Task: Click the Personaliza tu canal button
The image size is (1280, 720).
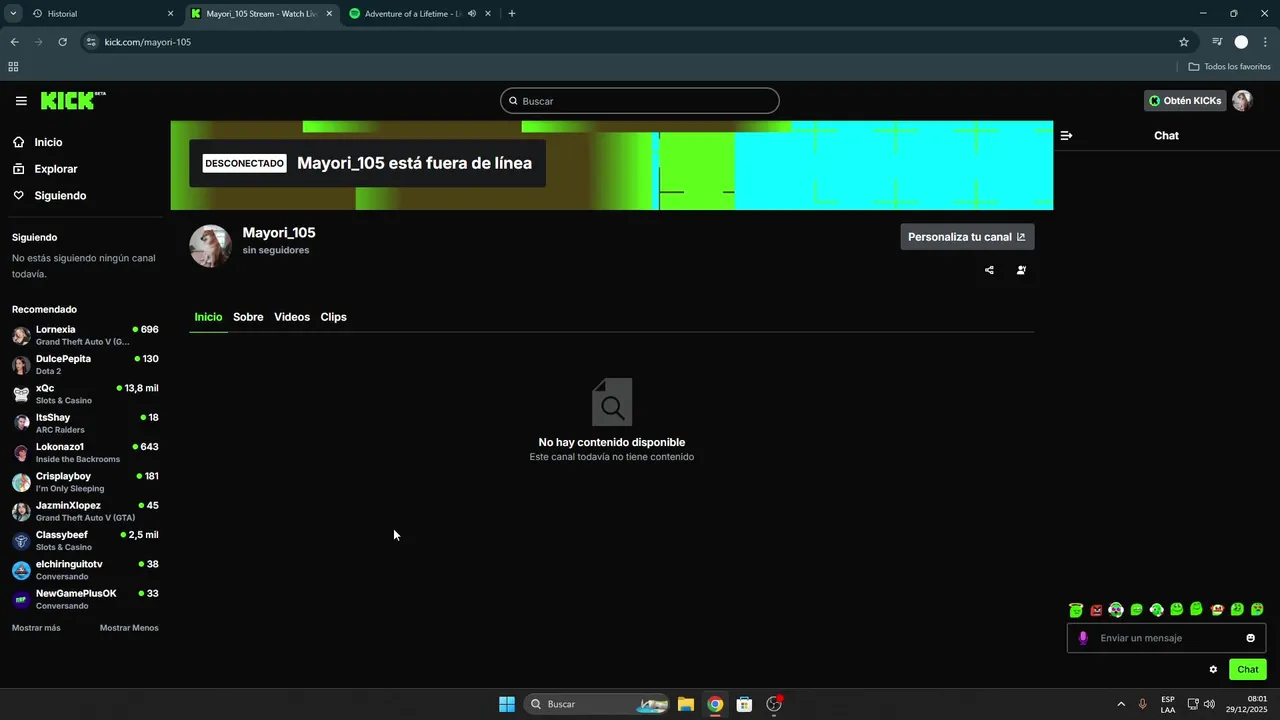Action: point(967,237)
